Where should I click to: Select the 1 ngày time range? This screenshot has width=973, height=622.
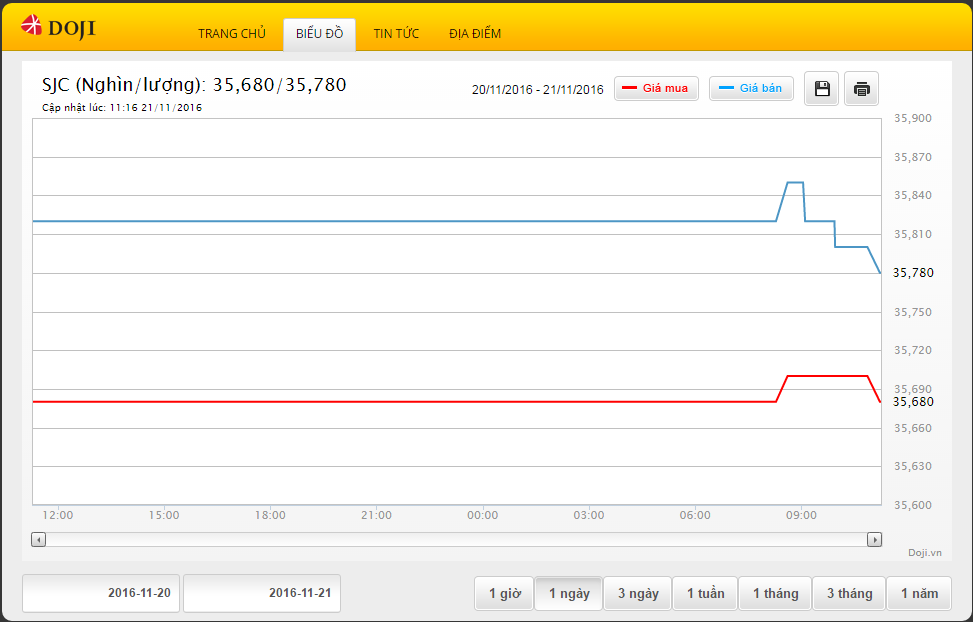click(x=569, y=593)
